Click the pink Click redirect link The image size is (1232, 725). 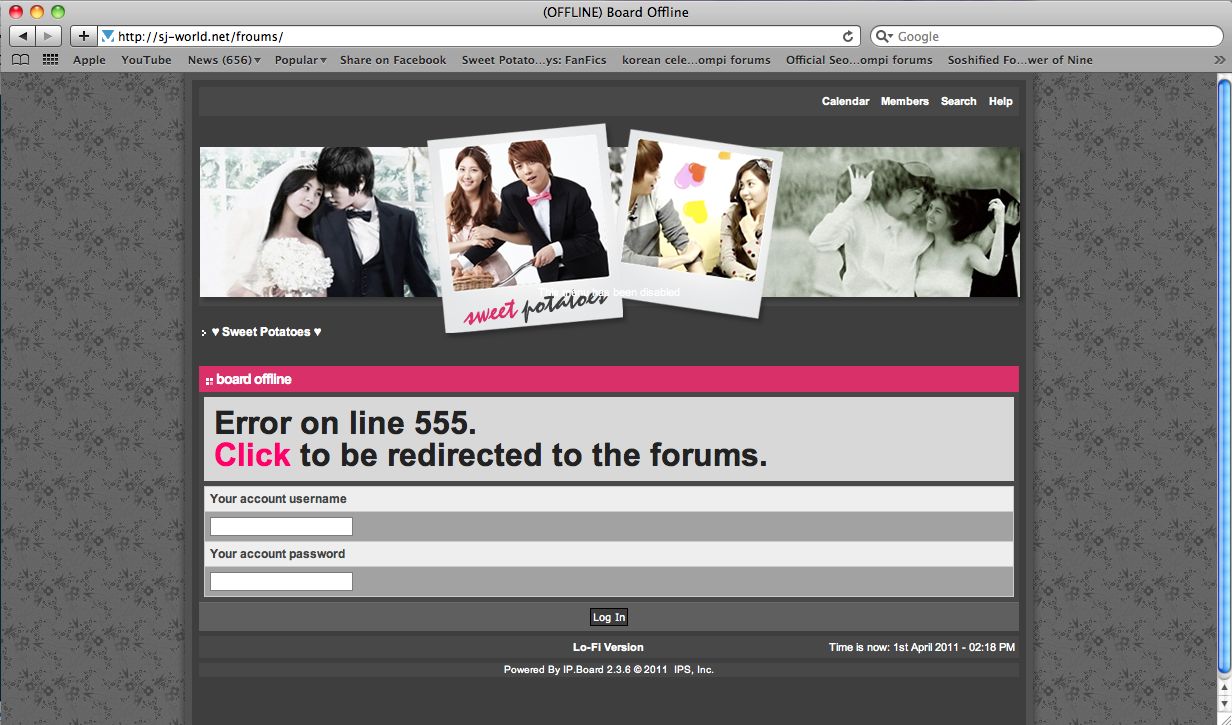252,455
